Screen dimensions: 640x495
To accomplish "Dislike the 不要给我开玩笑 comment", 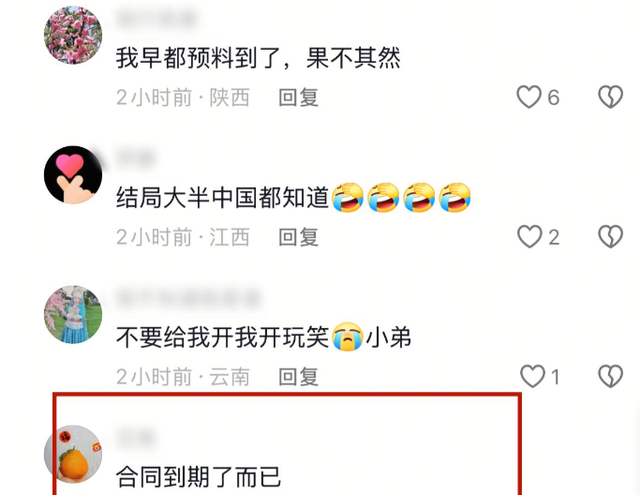I will coord(611,376).
